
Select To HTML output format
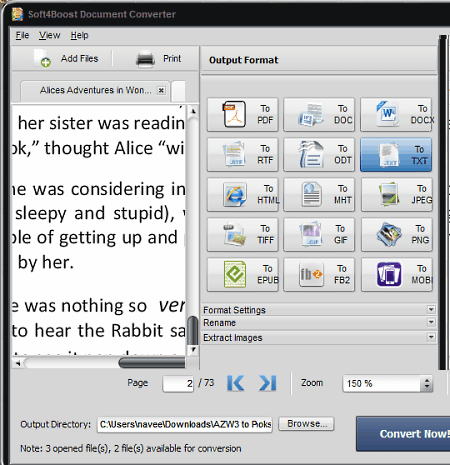pyautogui.click(x=242, y=194)
